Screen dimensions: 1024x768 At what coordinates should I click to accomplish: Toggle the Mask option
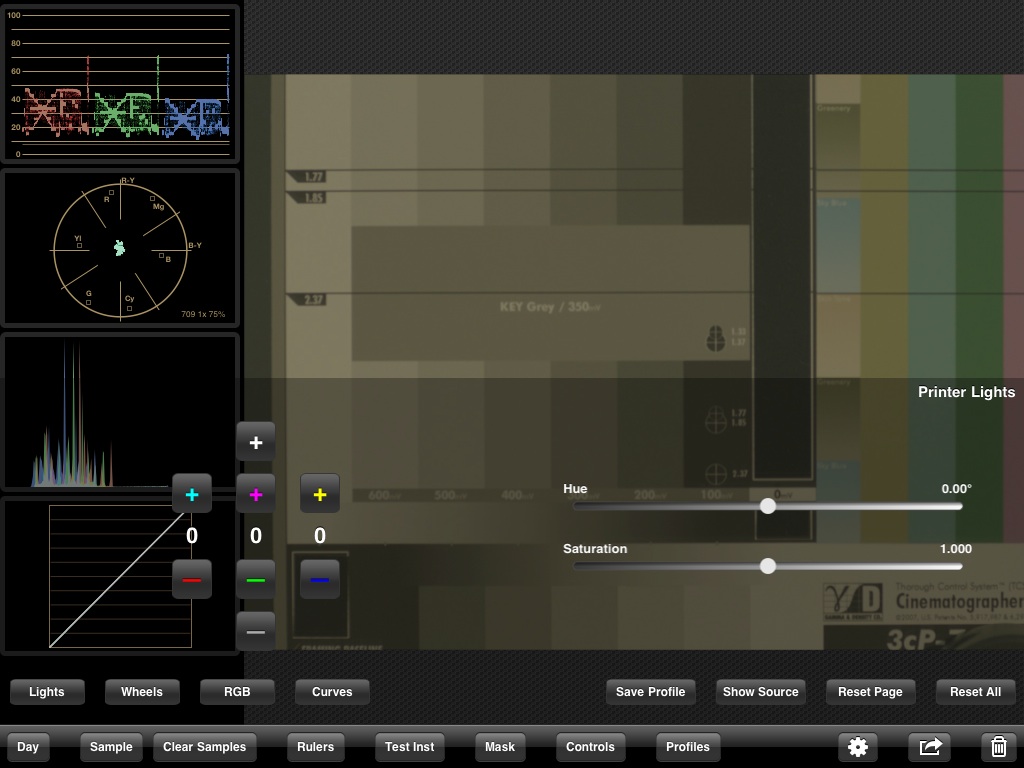tap(500, 746)
